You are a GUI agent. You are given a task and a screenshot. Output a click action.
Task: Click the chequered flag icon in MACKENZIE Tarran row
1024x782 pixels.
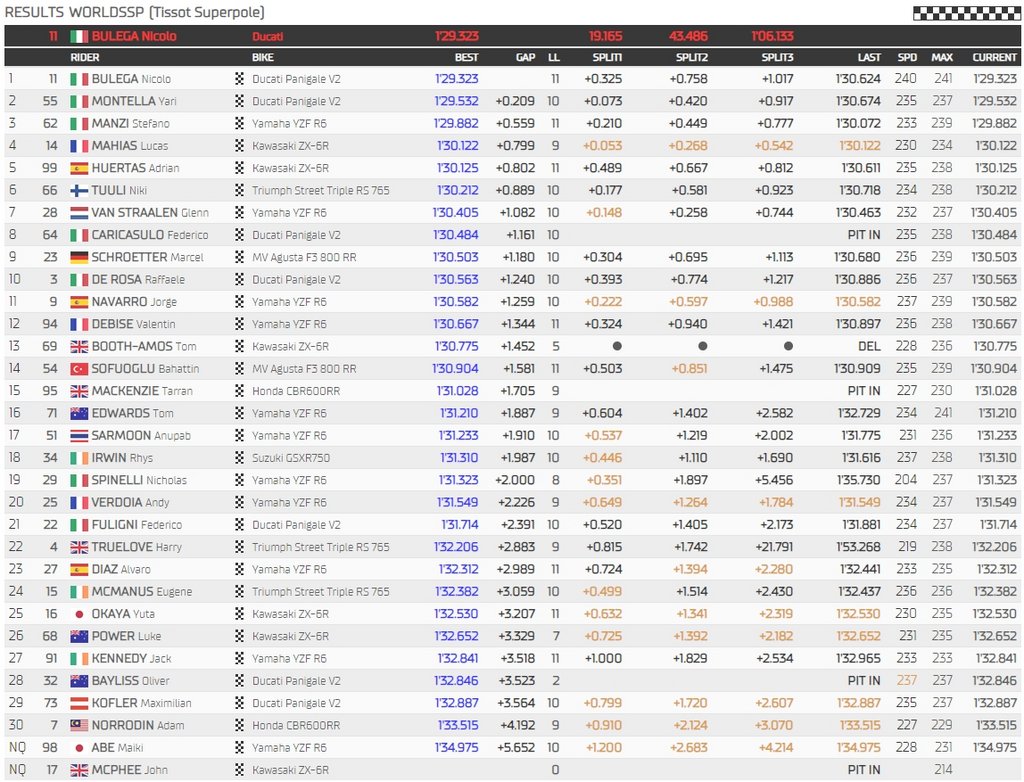point(240,391)
